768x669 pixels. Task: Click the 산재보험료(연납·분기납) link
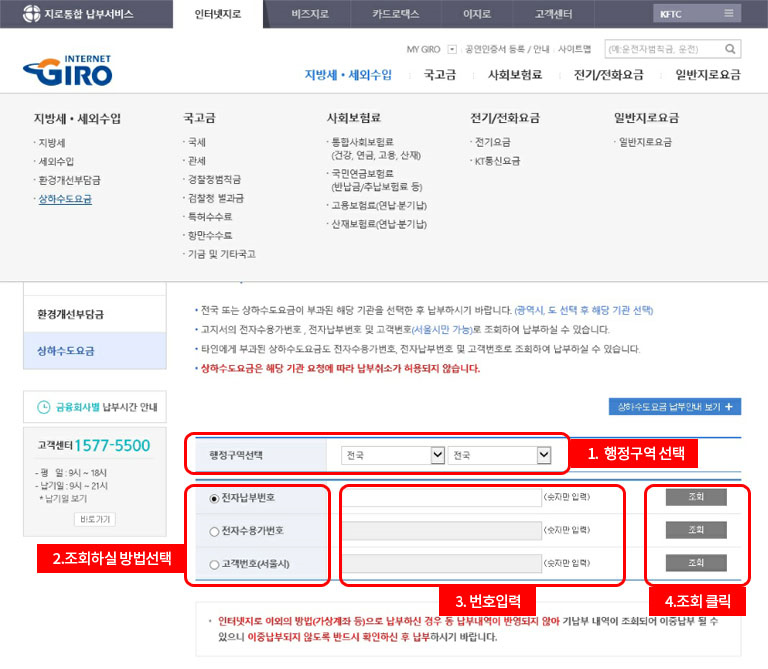coord(379,224)
